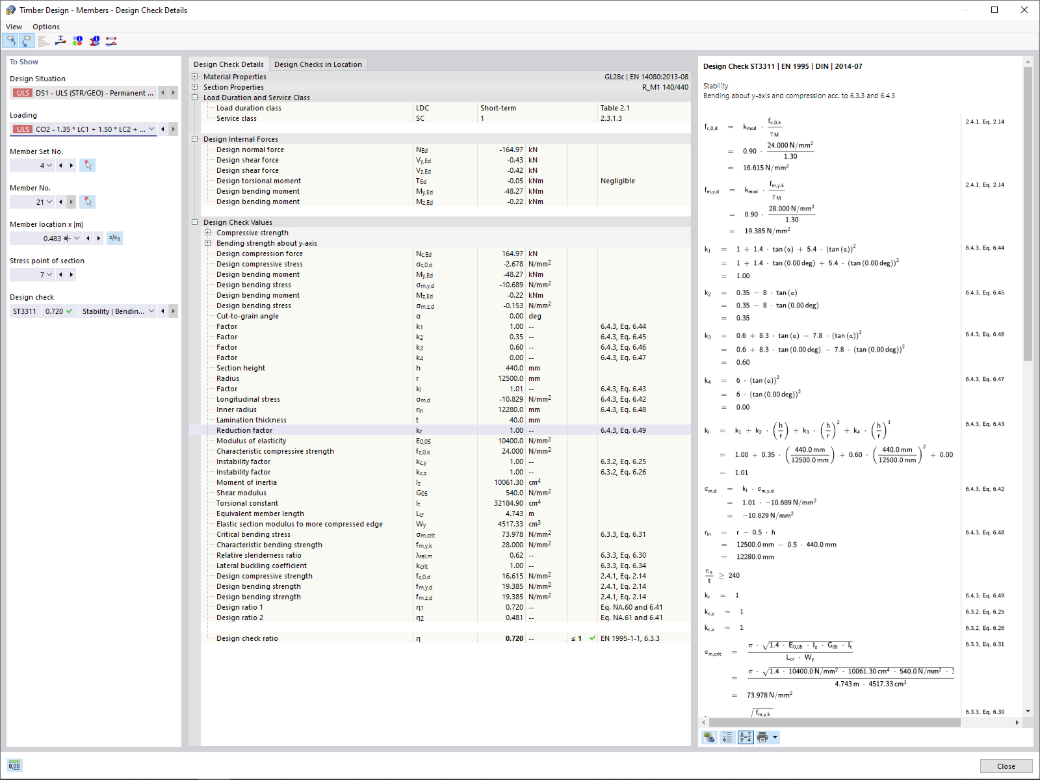Viewport: 1040px width, 780px height.
Task: Click the cross-section beam icon in the top toolbar
Action: (x=60, y=41)
